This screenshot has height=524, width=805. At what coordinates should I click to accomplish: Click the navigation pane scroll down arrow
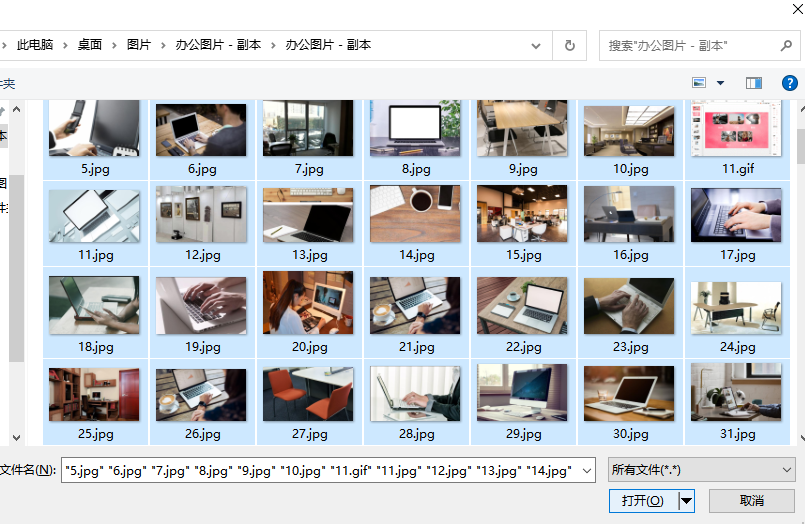click(x=16, y=438)
